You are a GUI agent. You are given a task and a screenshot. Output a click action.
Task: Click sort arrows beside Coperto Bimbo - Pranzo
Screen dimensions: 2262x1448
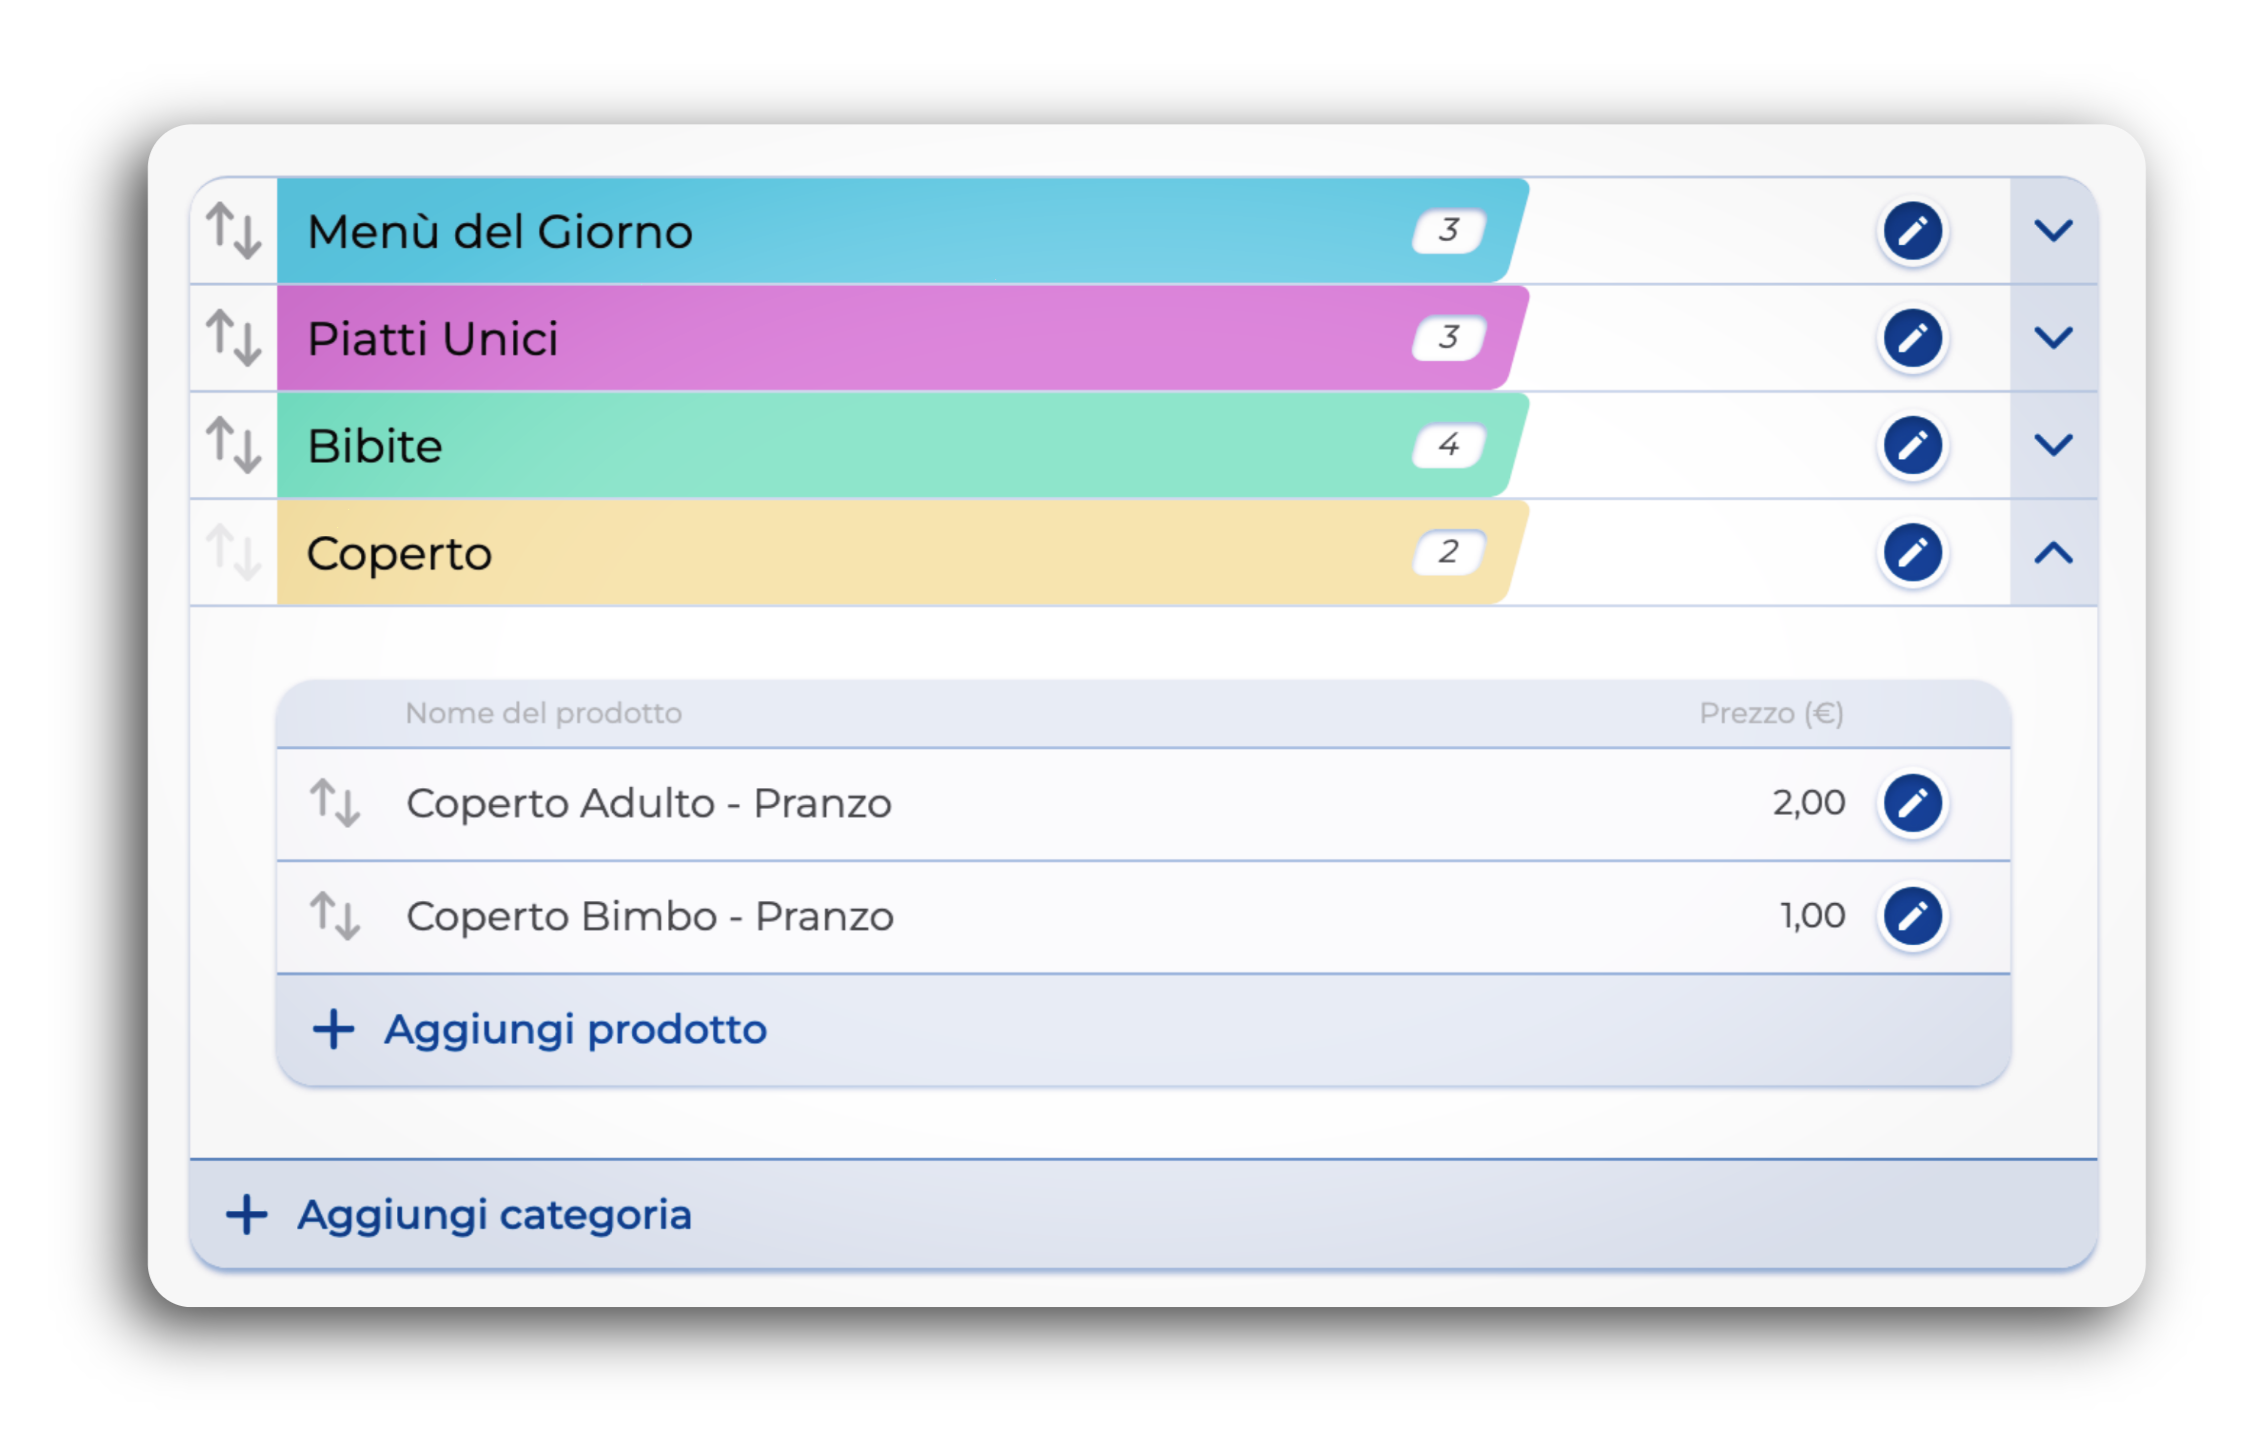(x=335, y=916)
